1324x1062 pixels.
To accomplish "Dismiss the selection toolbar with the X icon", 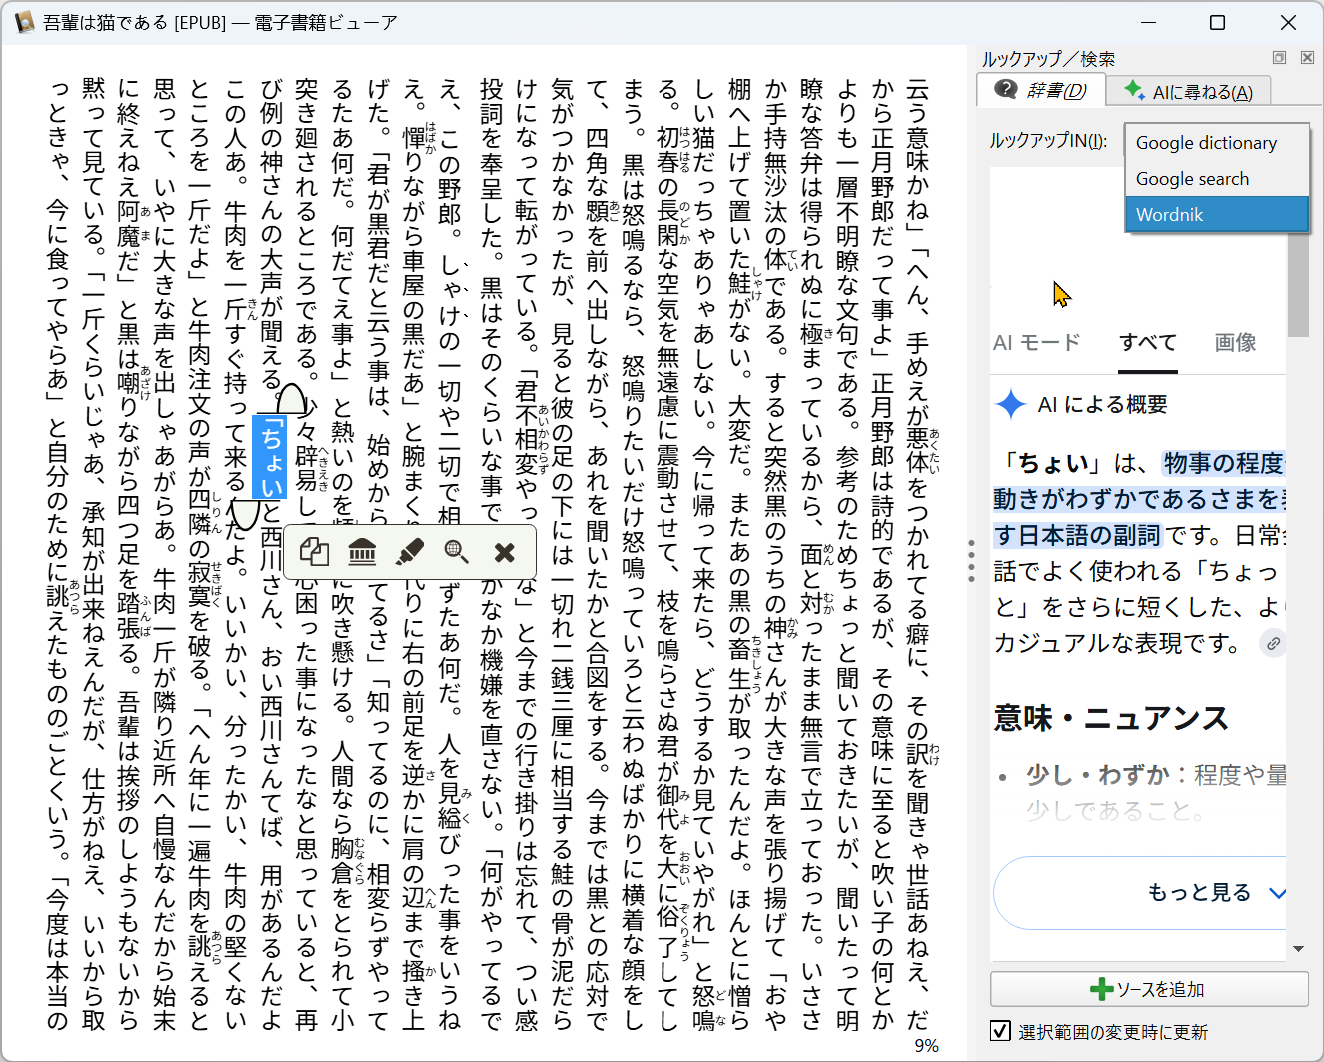I will coord(505,551).
